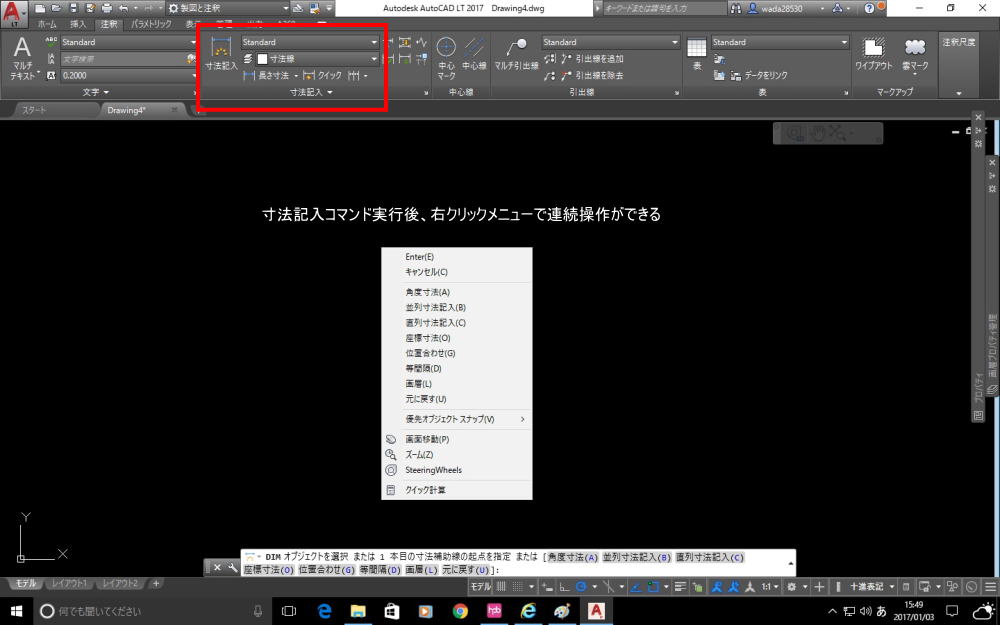1000x625 pixels.
Task: Select the 中心マーク center mark tool
Action: click(x=446, y=58)
